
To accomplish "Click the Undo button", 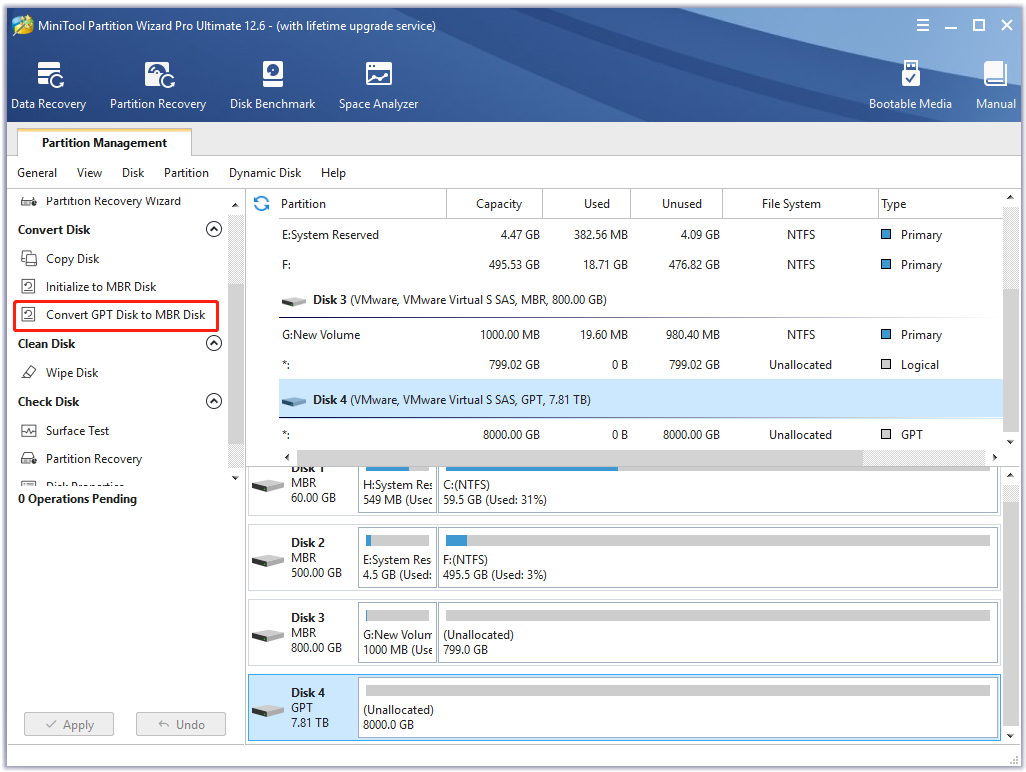I will tap(181, 724).
